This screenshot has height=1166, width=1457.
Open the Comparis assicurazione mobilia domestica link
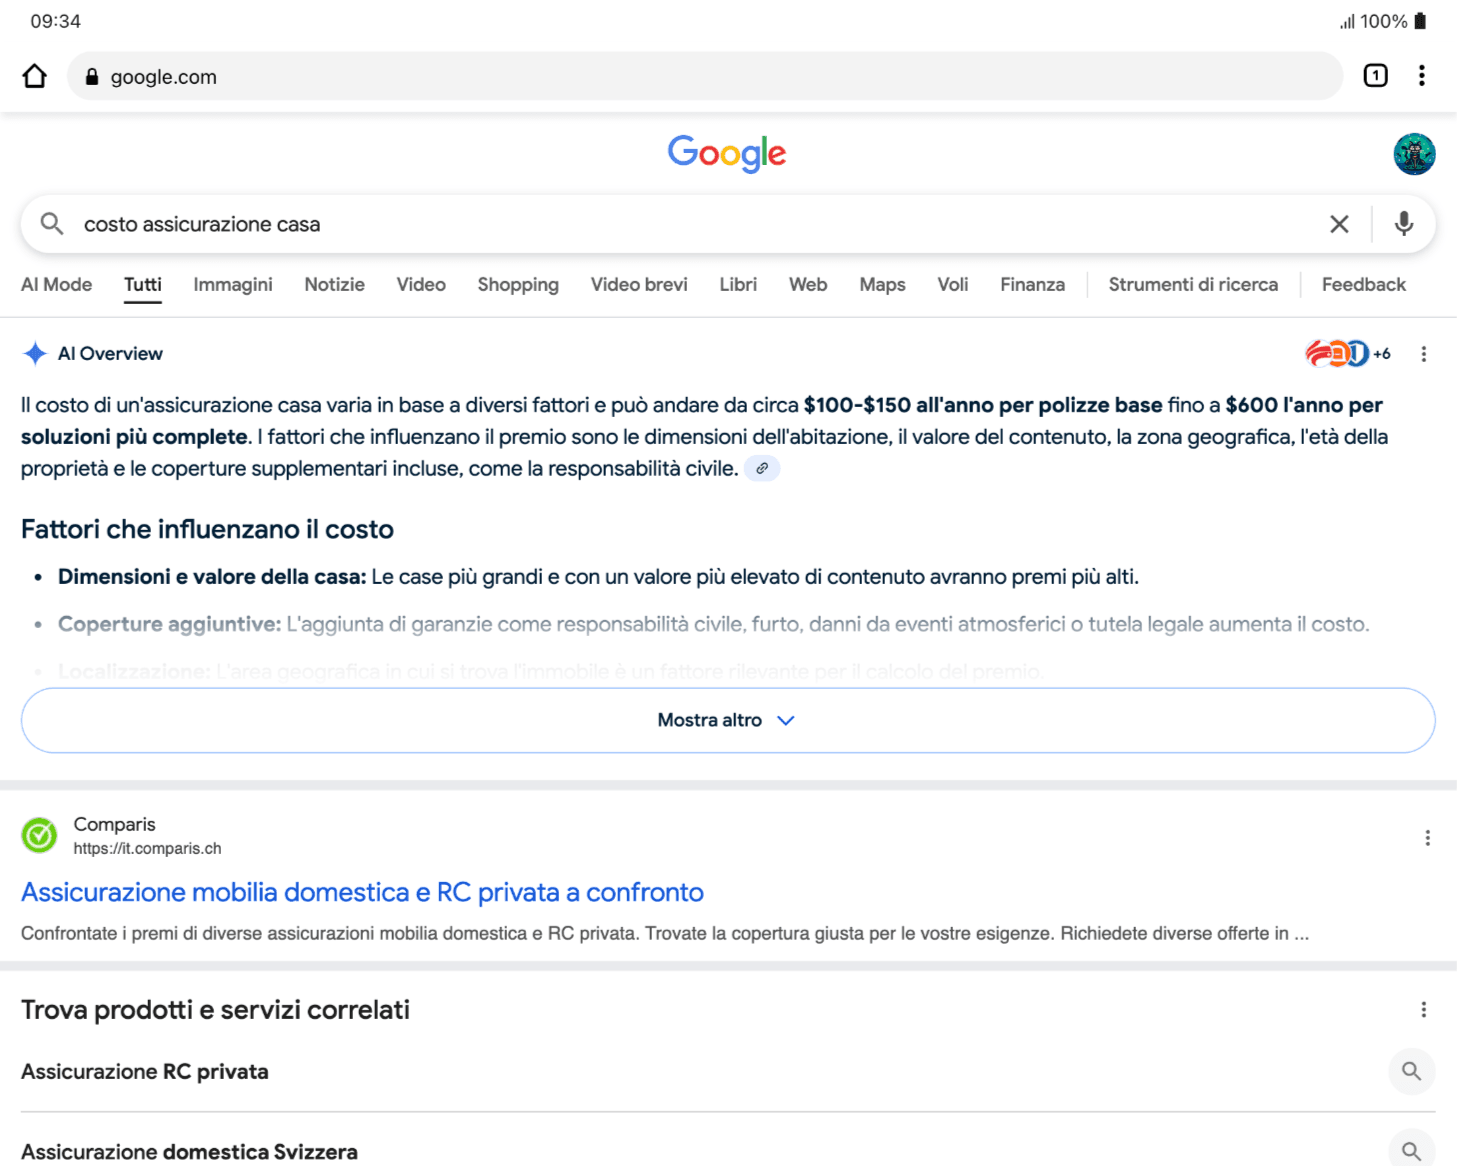click(x=362, y=892)
